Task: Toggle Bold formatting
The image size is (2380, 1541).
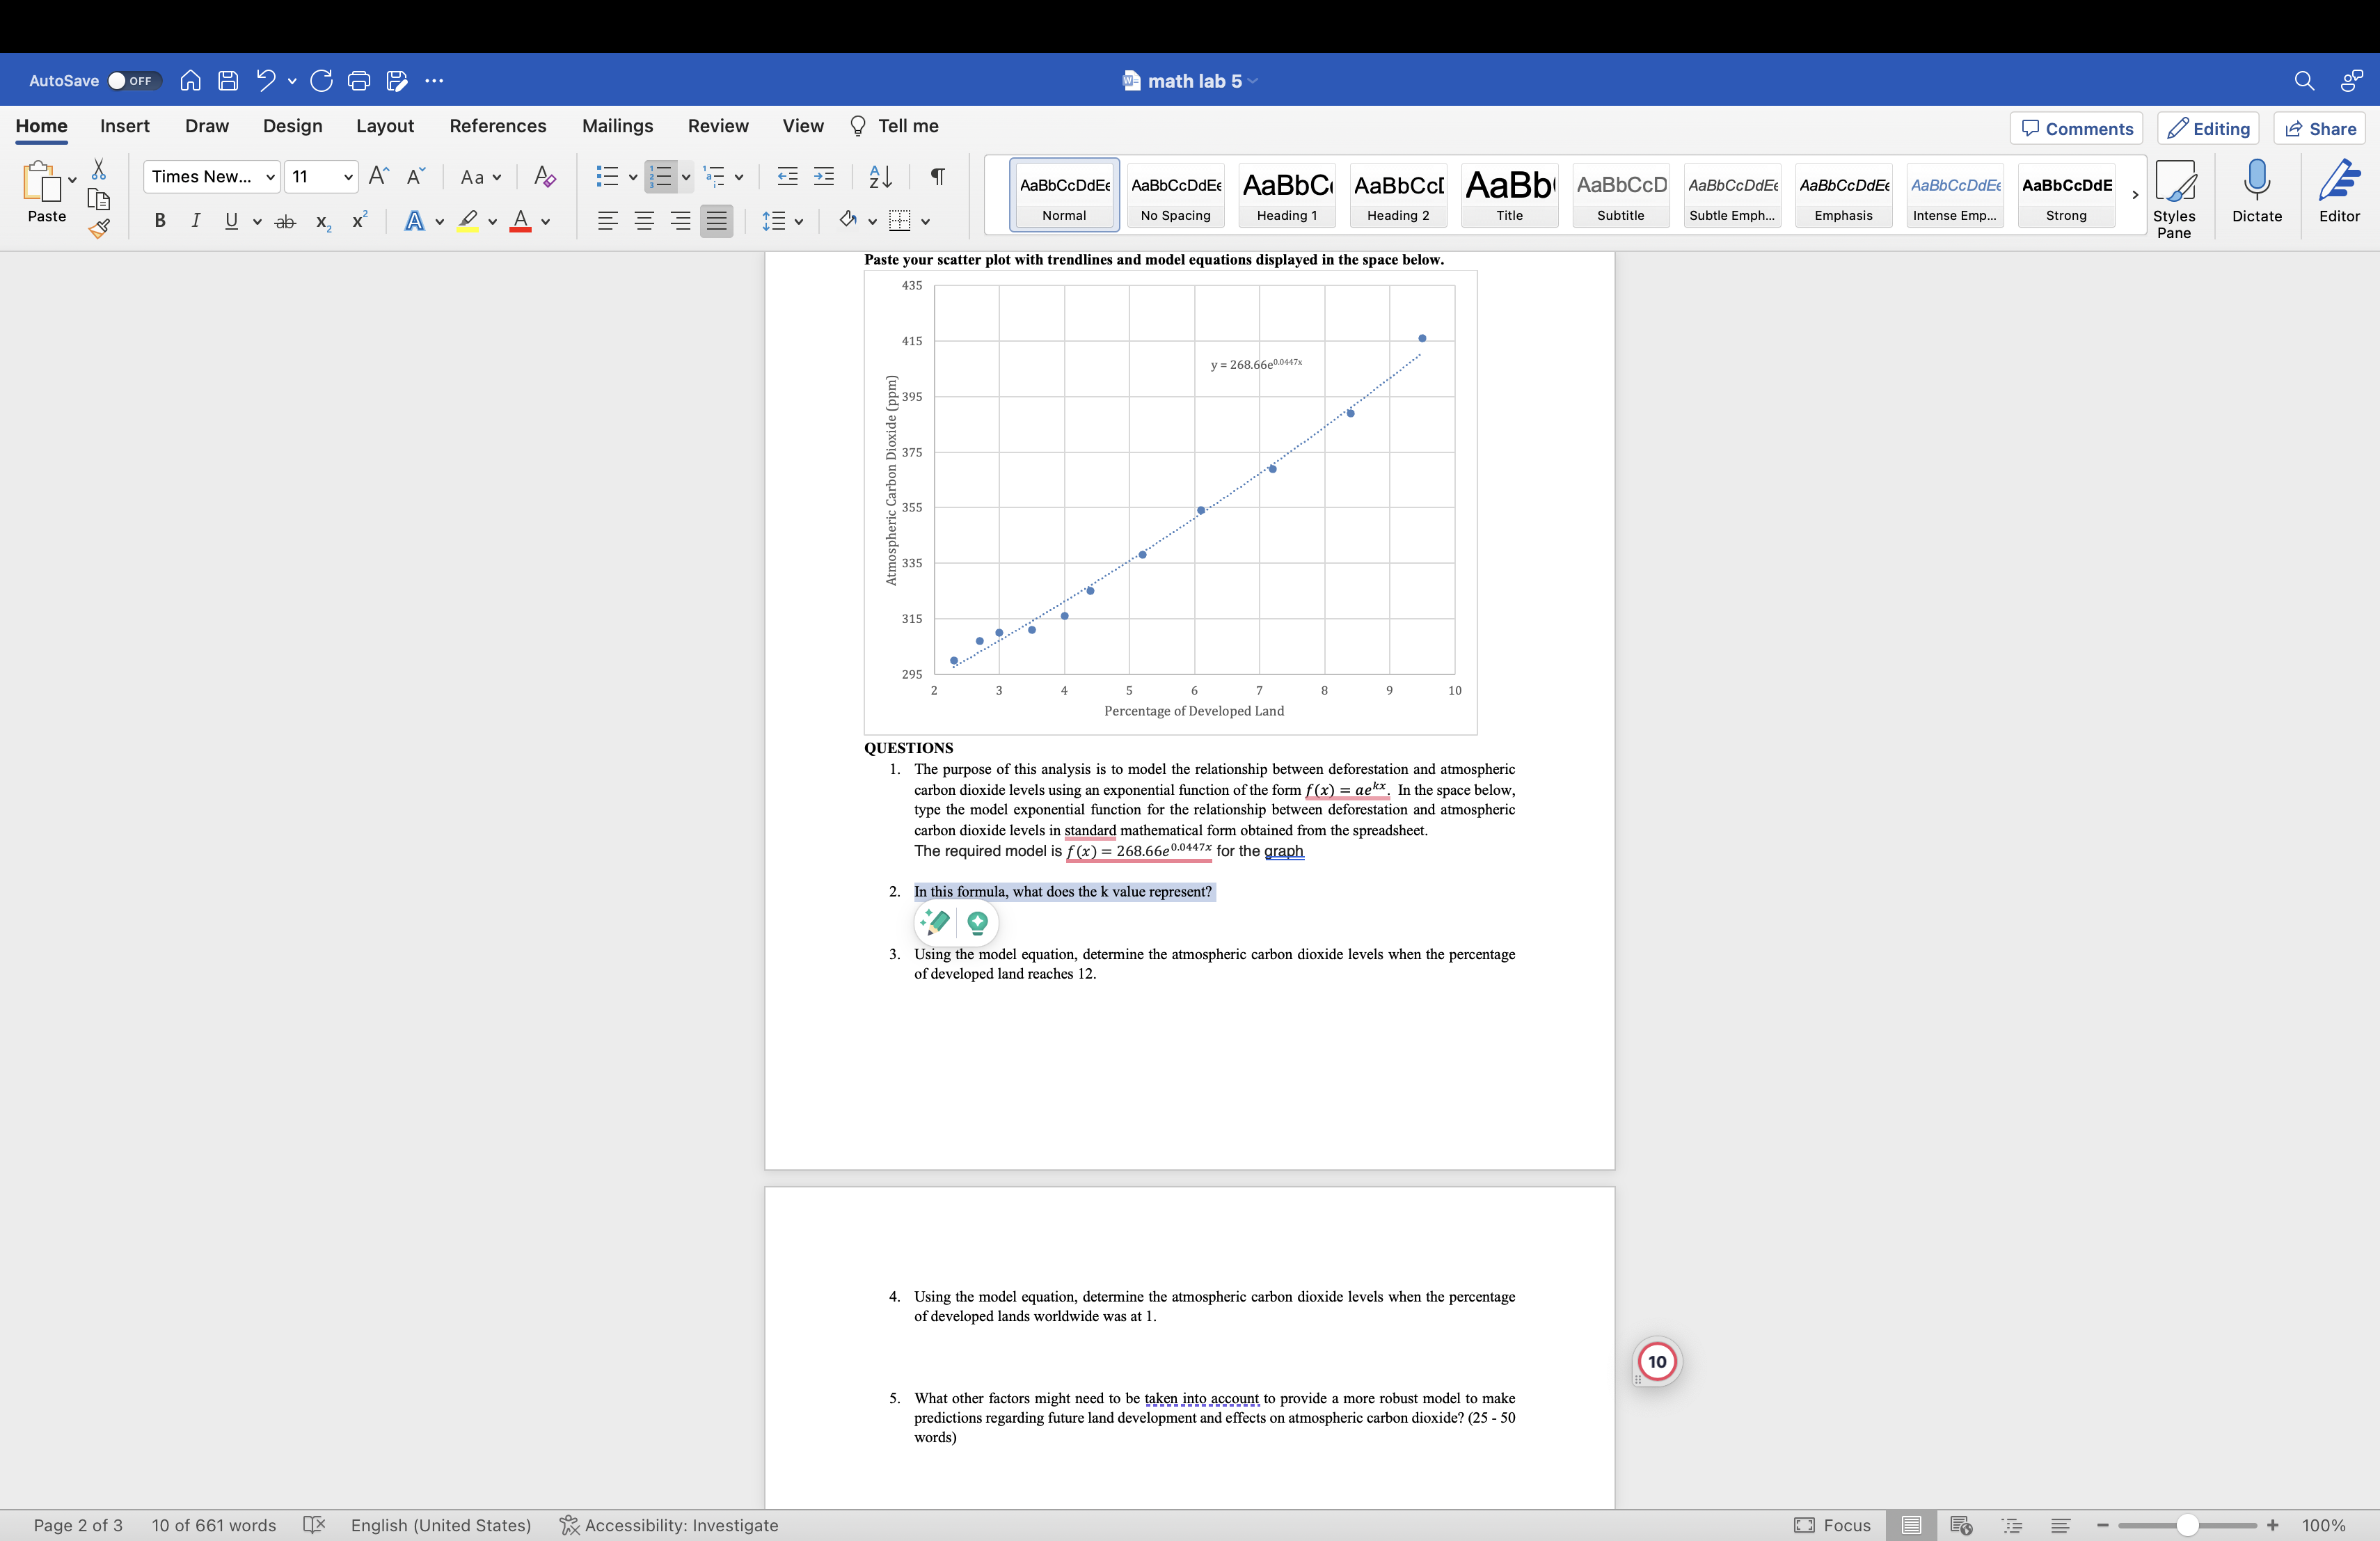Action: click(159, 221)
